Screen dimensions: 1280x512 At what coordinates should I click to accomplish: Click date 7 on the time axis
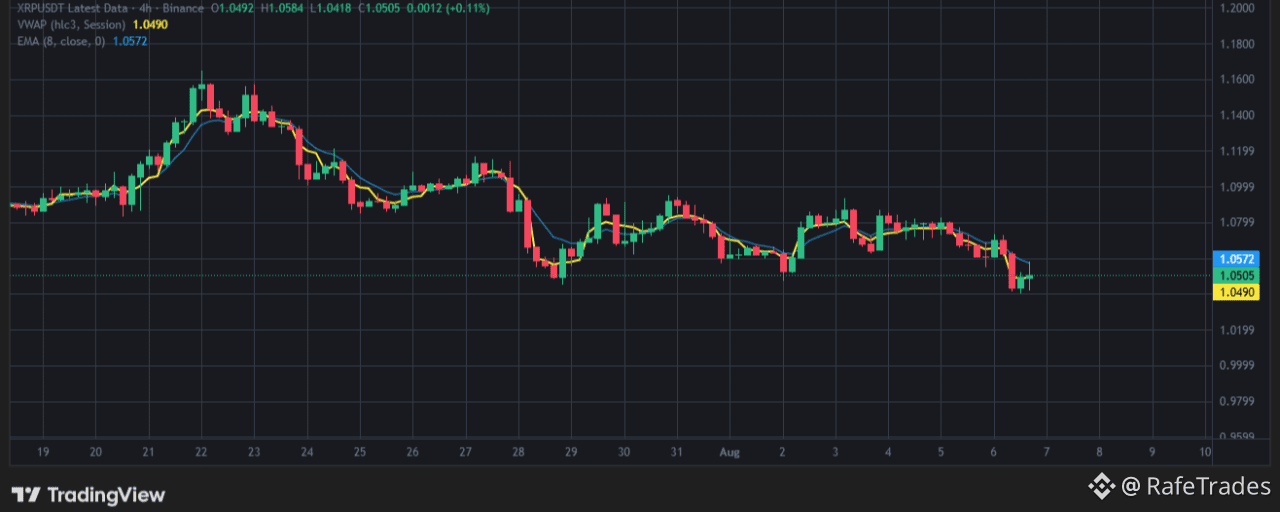pos(1046,452)
